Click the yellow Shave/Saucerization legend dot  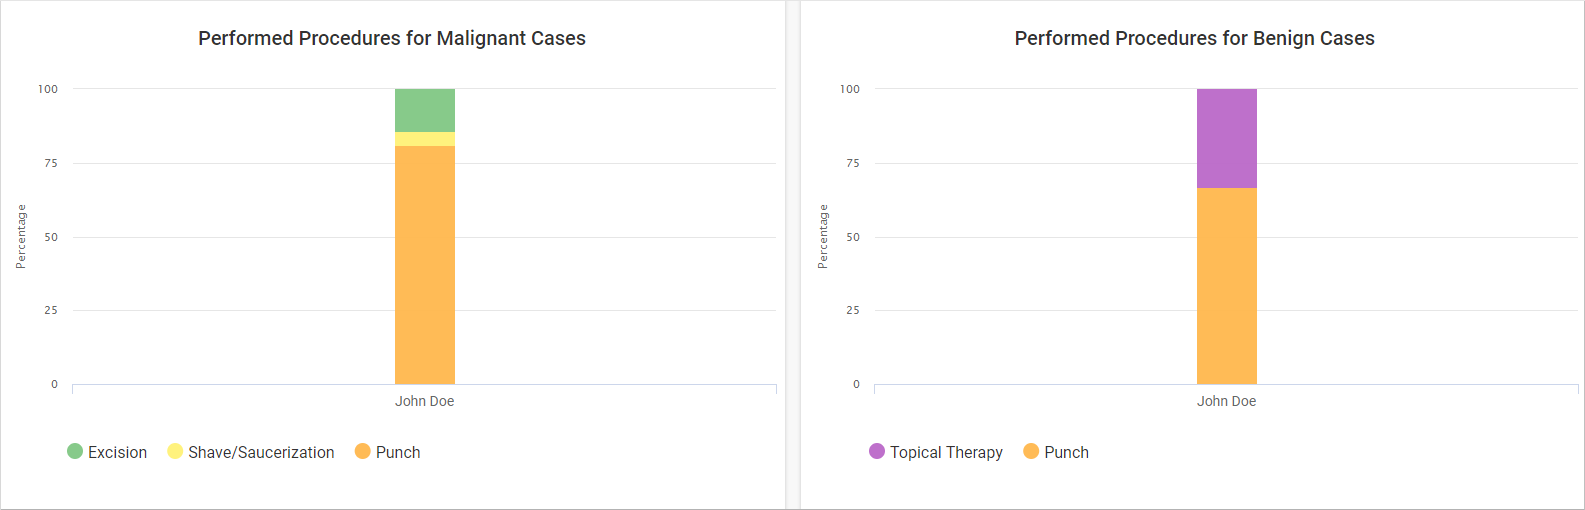click(x=175, y=451)
